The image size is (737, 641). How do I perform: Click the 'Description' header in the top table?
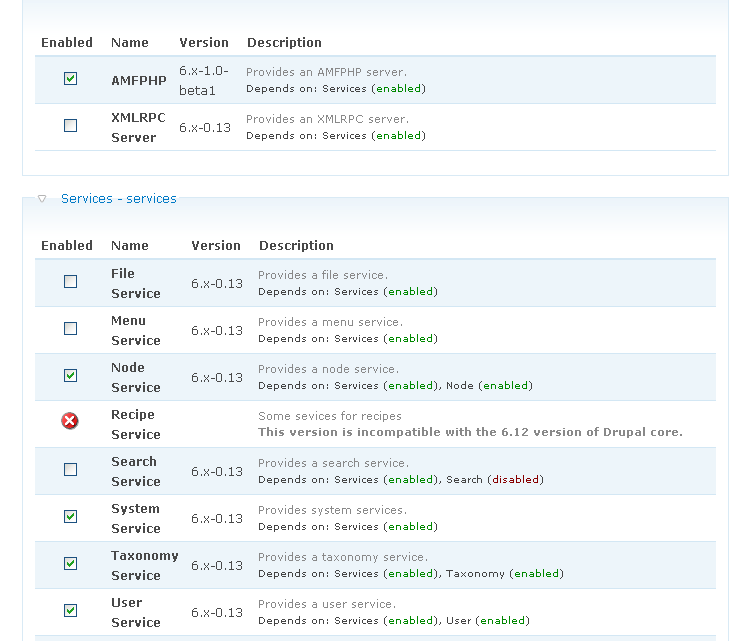pyautogui.click(x=284, y=42)
